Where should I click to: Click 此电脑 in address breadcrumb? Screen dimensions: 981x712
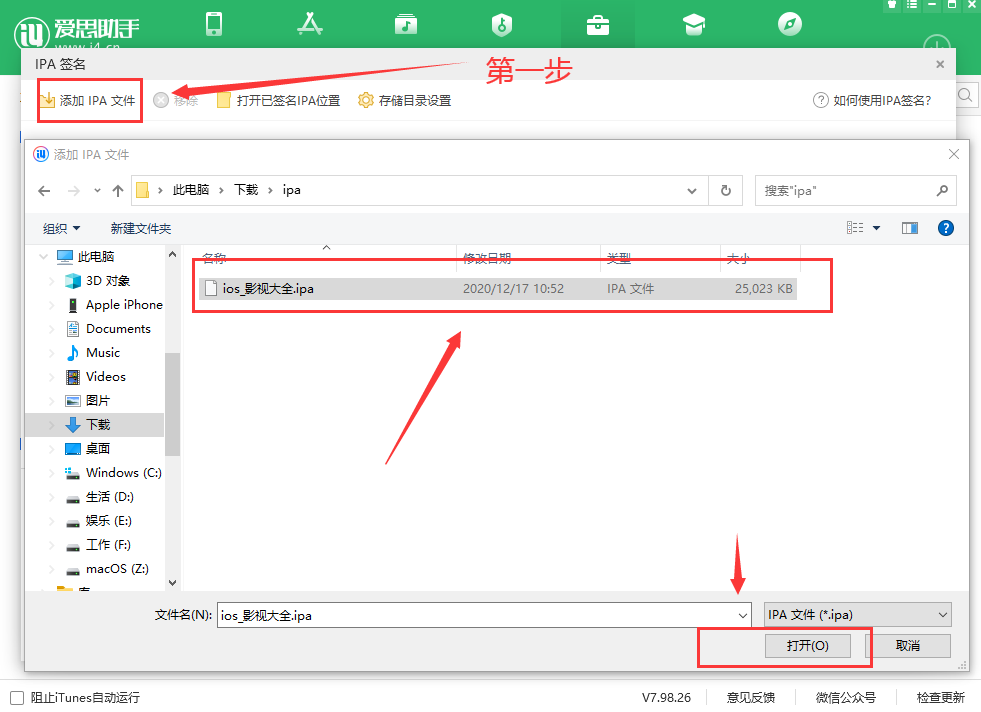(x=191, y=190)
